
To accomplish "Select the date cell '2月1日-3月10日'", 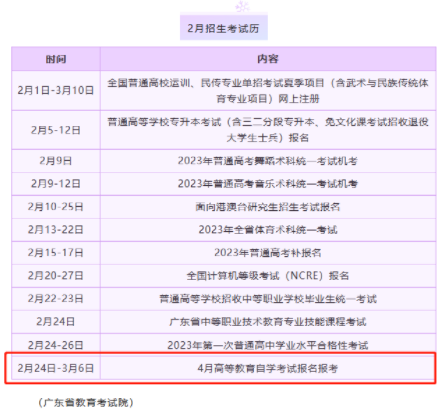I will [x=56, y=90].
